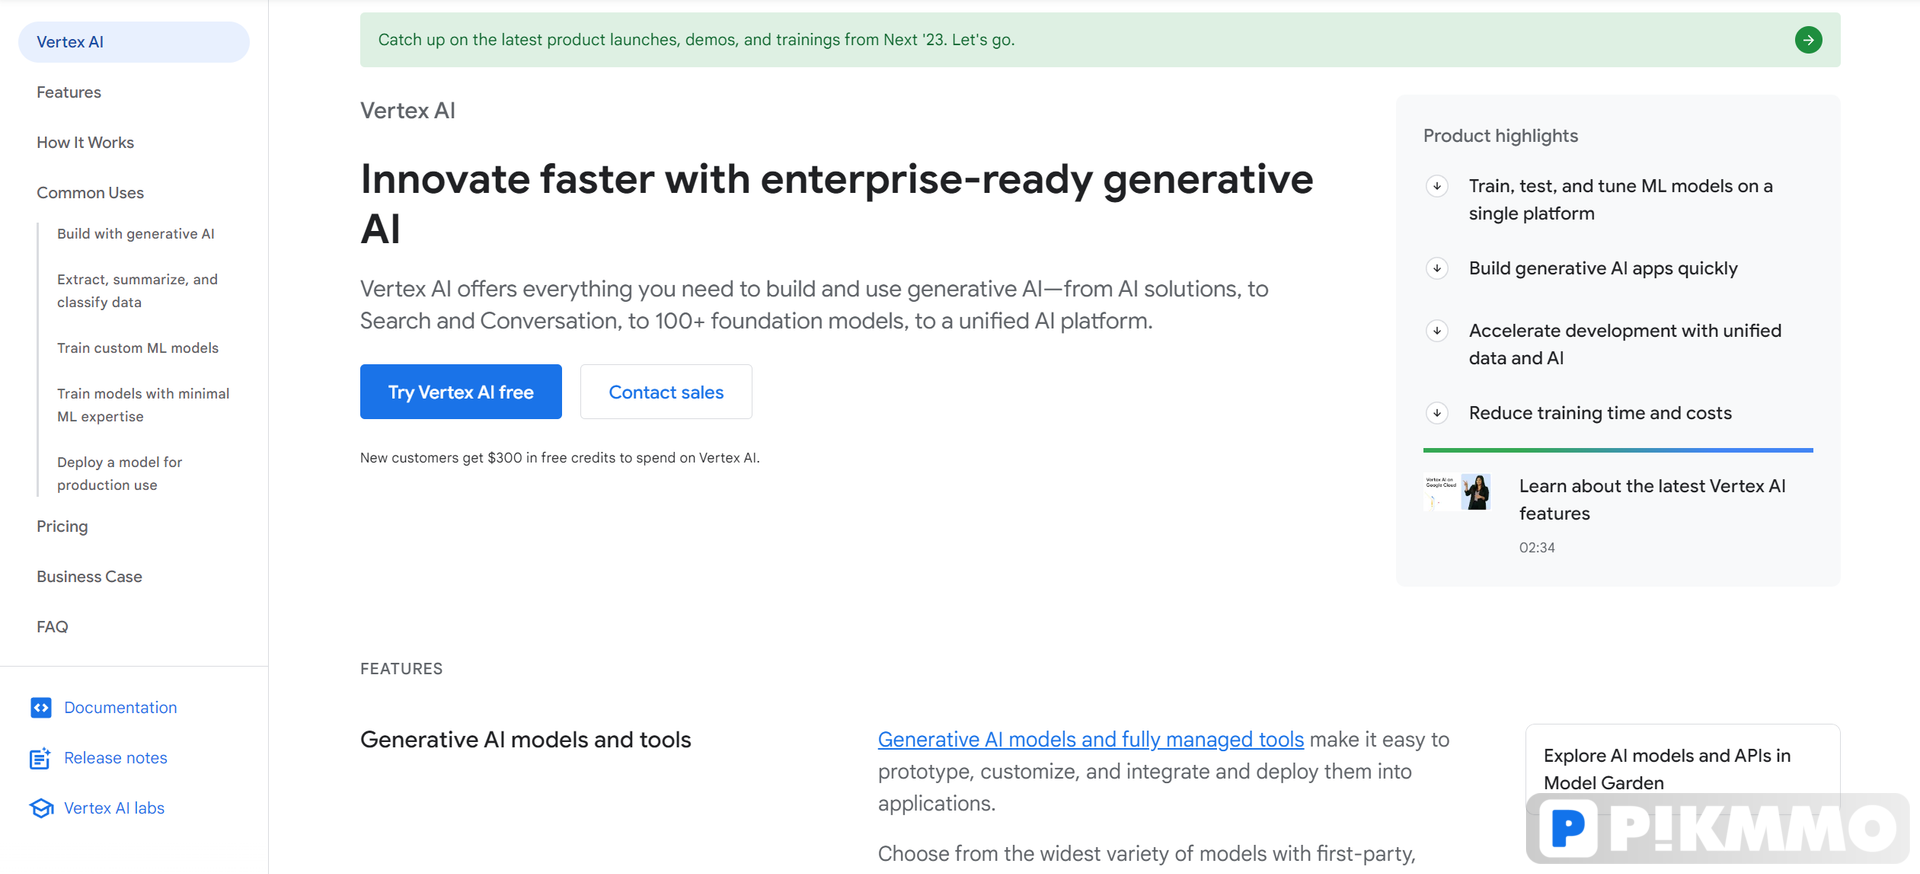The height and width of the screenshot is (874, 1920).
Task: Click the Next '23 banner text
Action: click(696, 40)
